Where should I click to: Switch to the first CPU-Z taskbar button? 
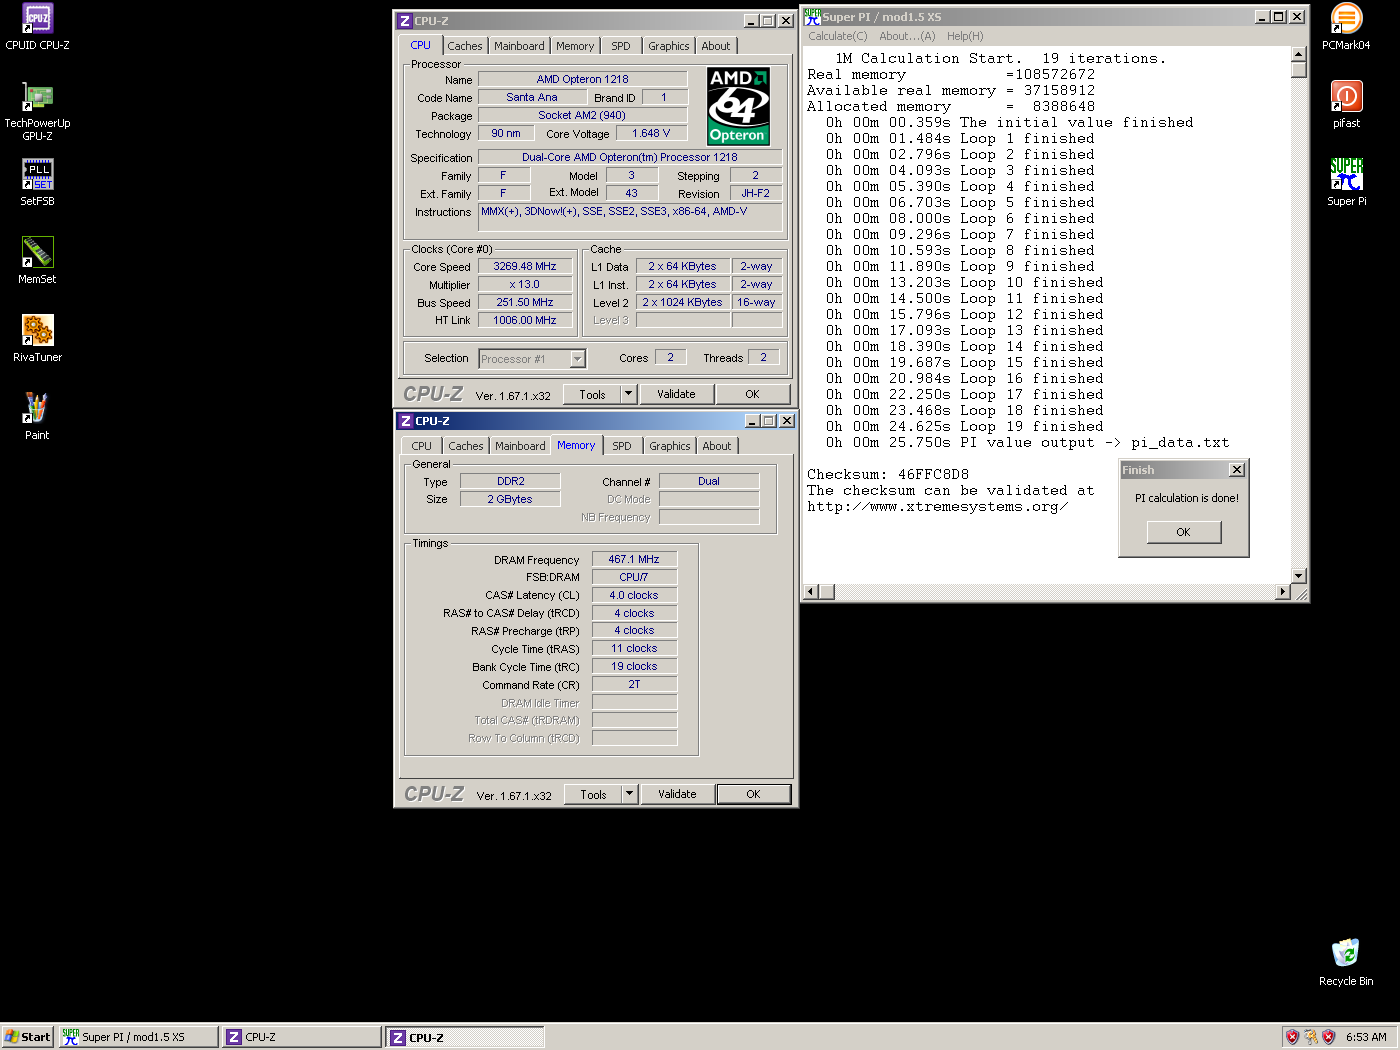[301, 1037]
